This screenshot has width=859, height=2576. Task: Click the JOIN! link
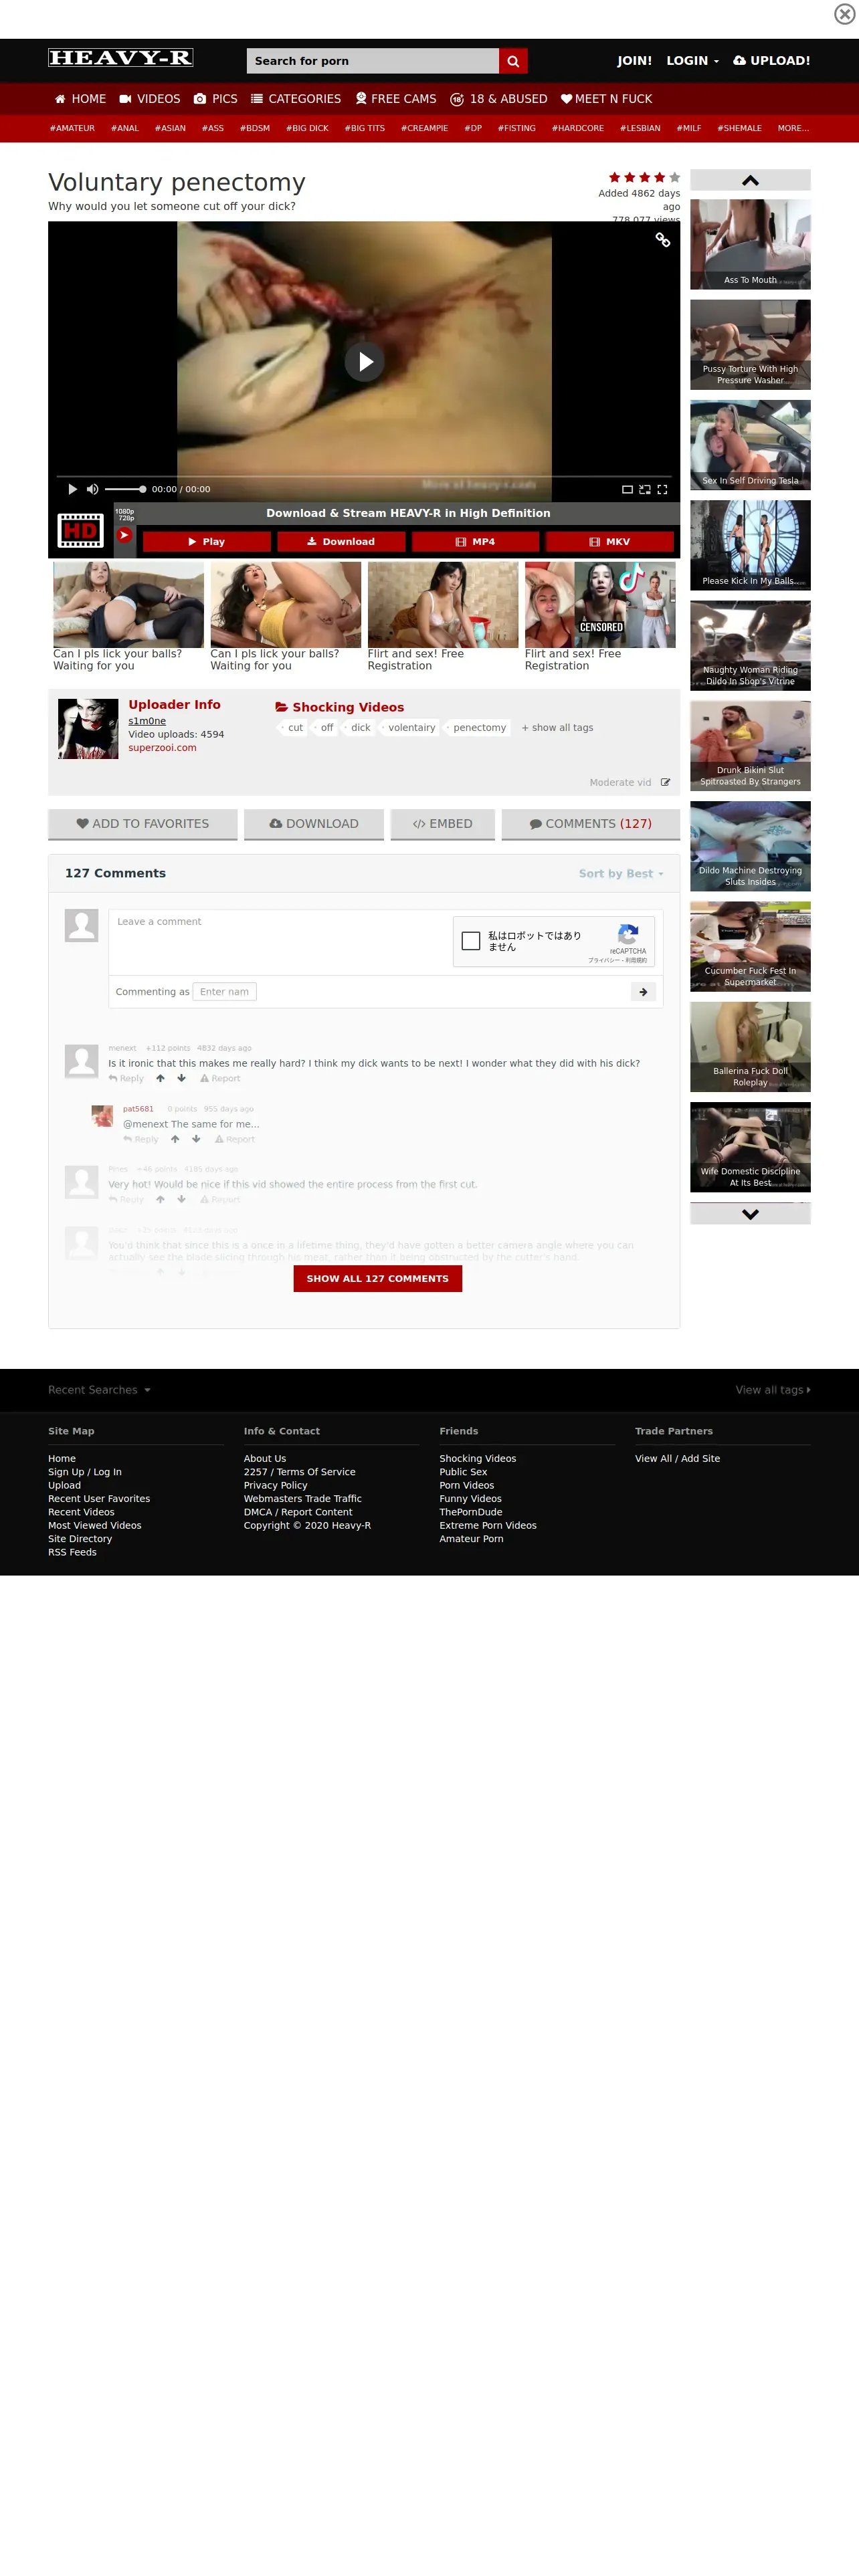point(634,61)
